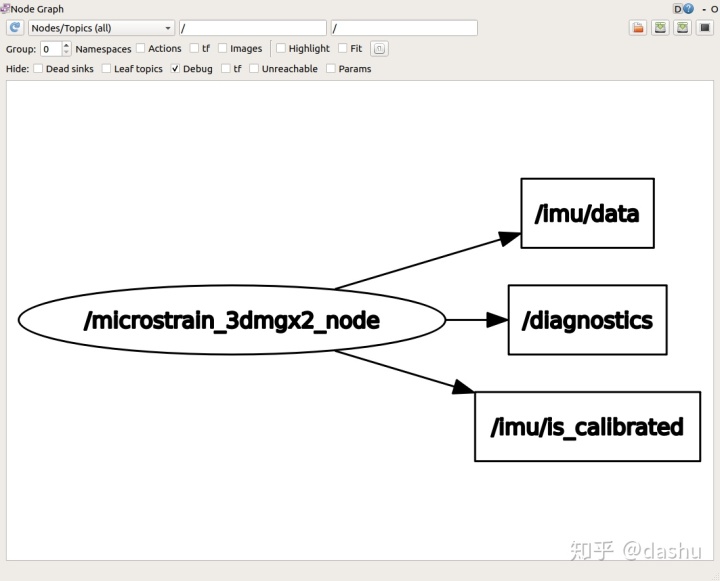720x581 pixels.
Task: Focus the first namespace filter field
Action: point(253,28)
